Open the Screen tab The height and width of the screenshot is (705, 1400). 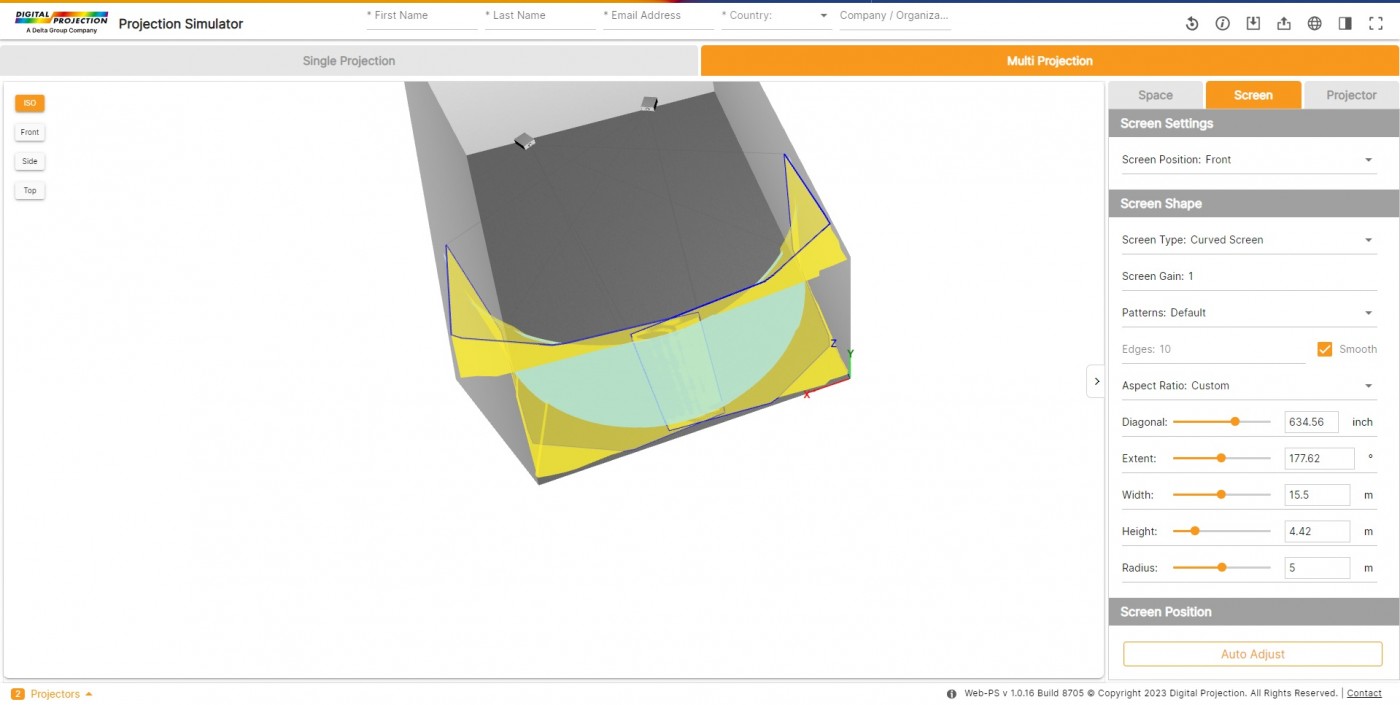point(1253,95)
